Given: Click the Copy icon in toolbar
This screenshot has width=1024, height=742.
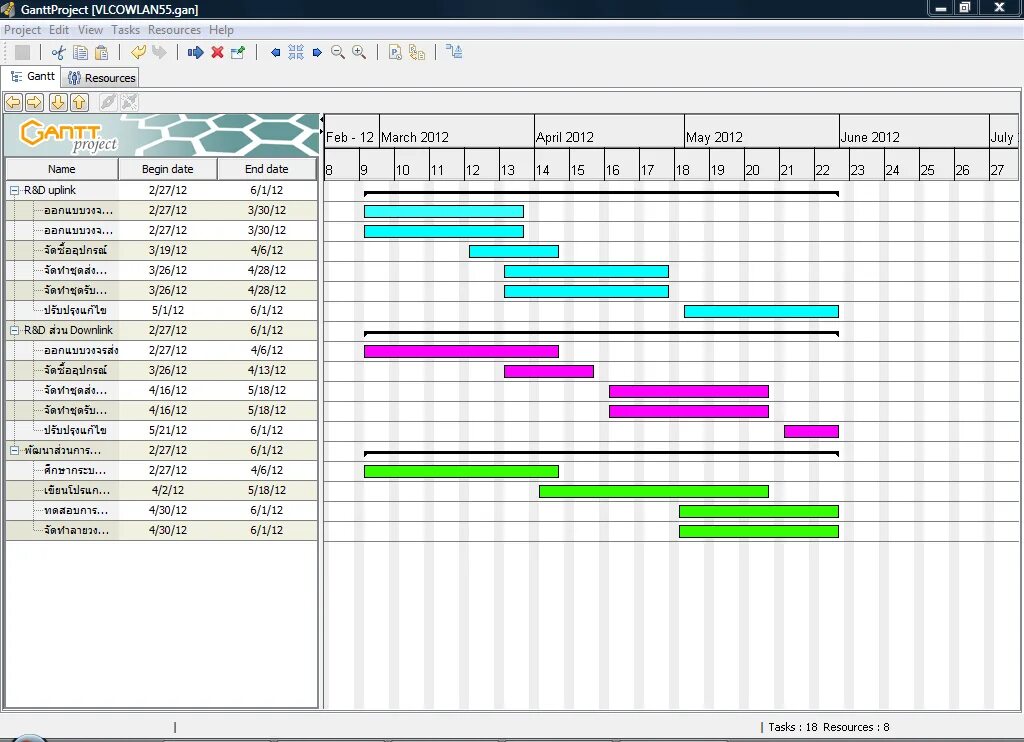Looking at the screenshot, I should [x=80, y=52].
